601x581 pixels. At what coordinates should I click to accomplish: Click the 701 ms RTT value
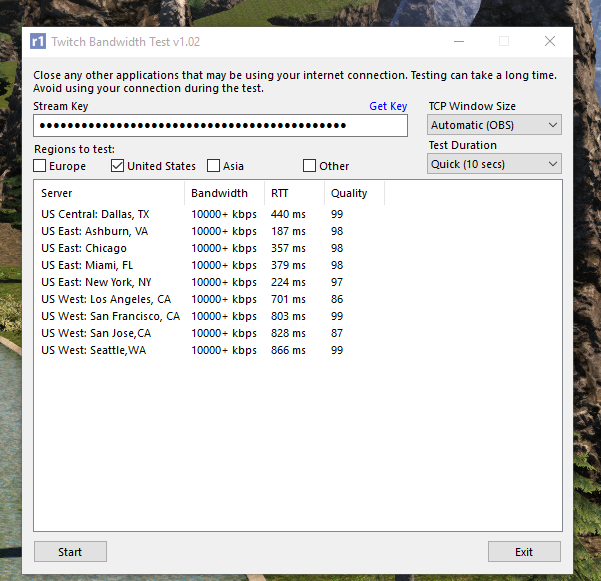(x=288, y=299)
